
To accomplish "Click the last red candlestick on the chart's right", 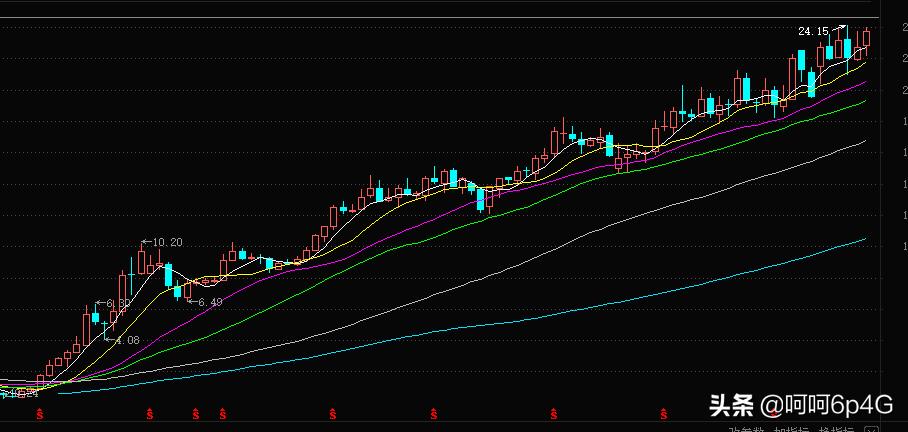I will tap(866, 38).
